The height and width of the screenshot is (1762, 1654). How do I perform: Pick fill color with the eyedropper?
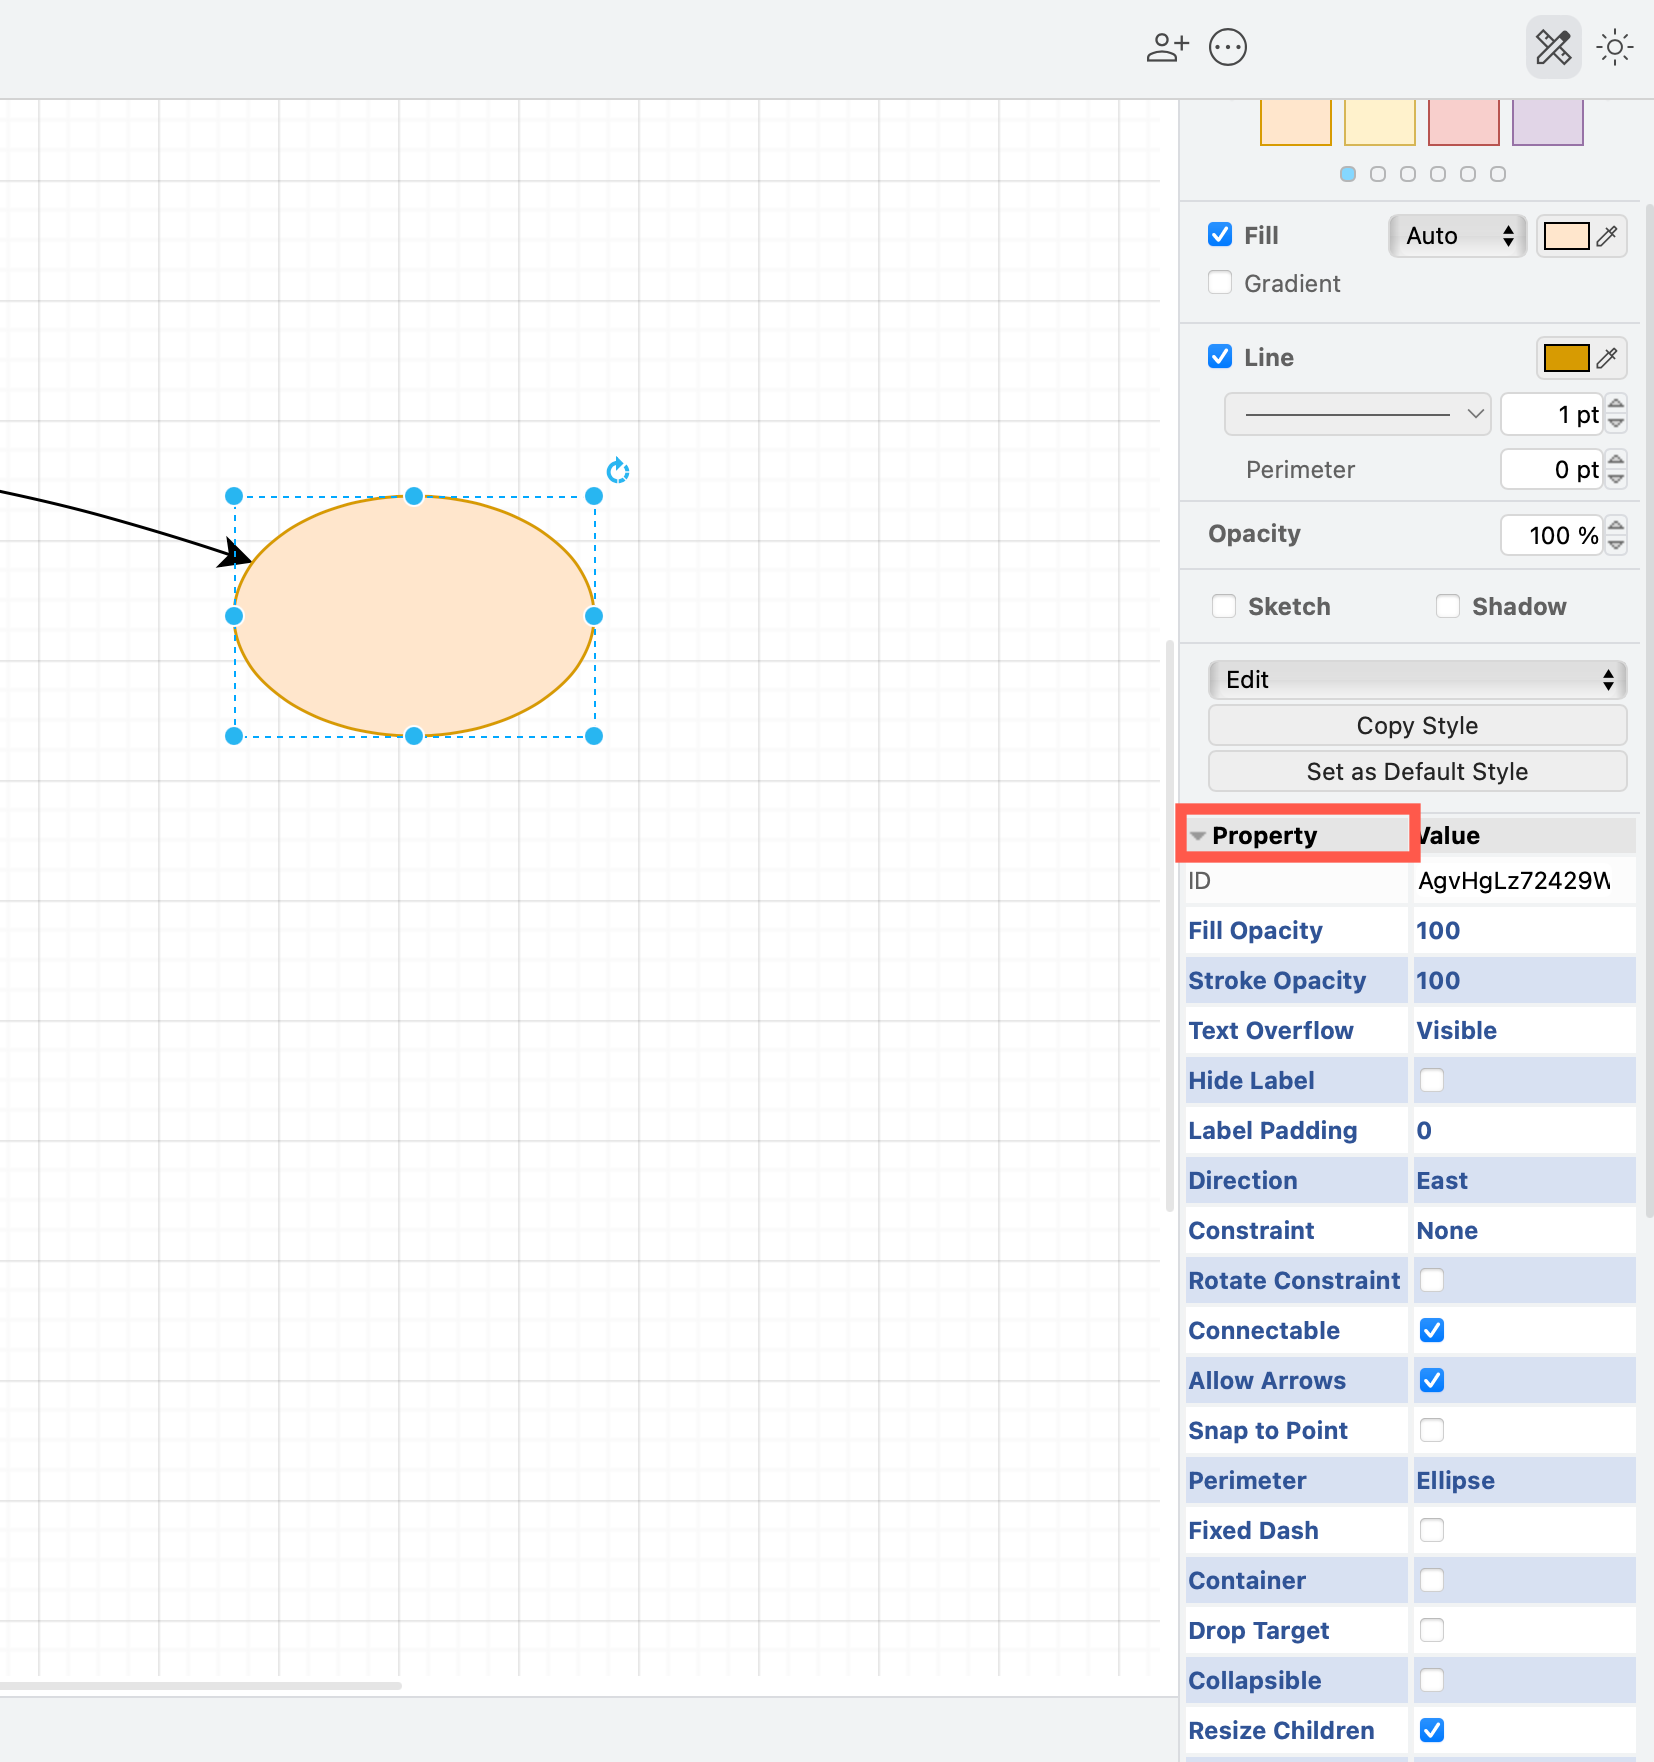coord(1607,235)
